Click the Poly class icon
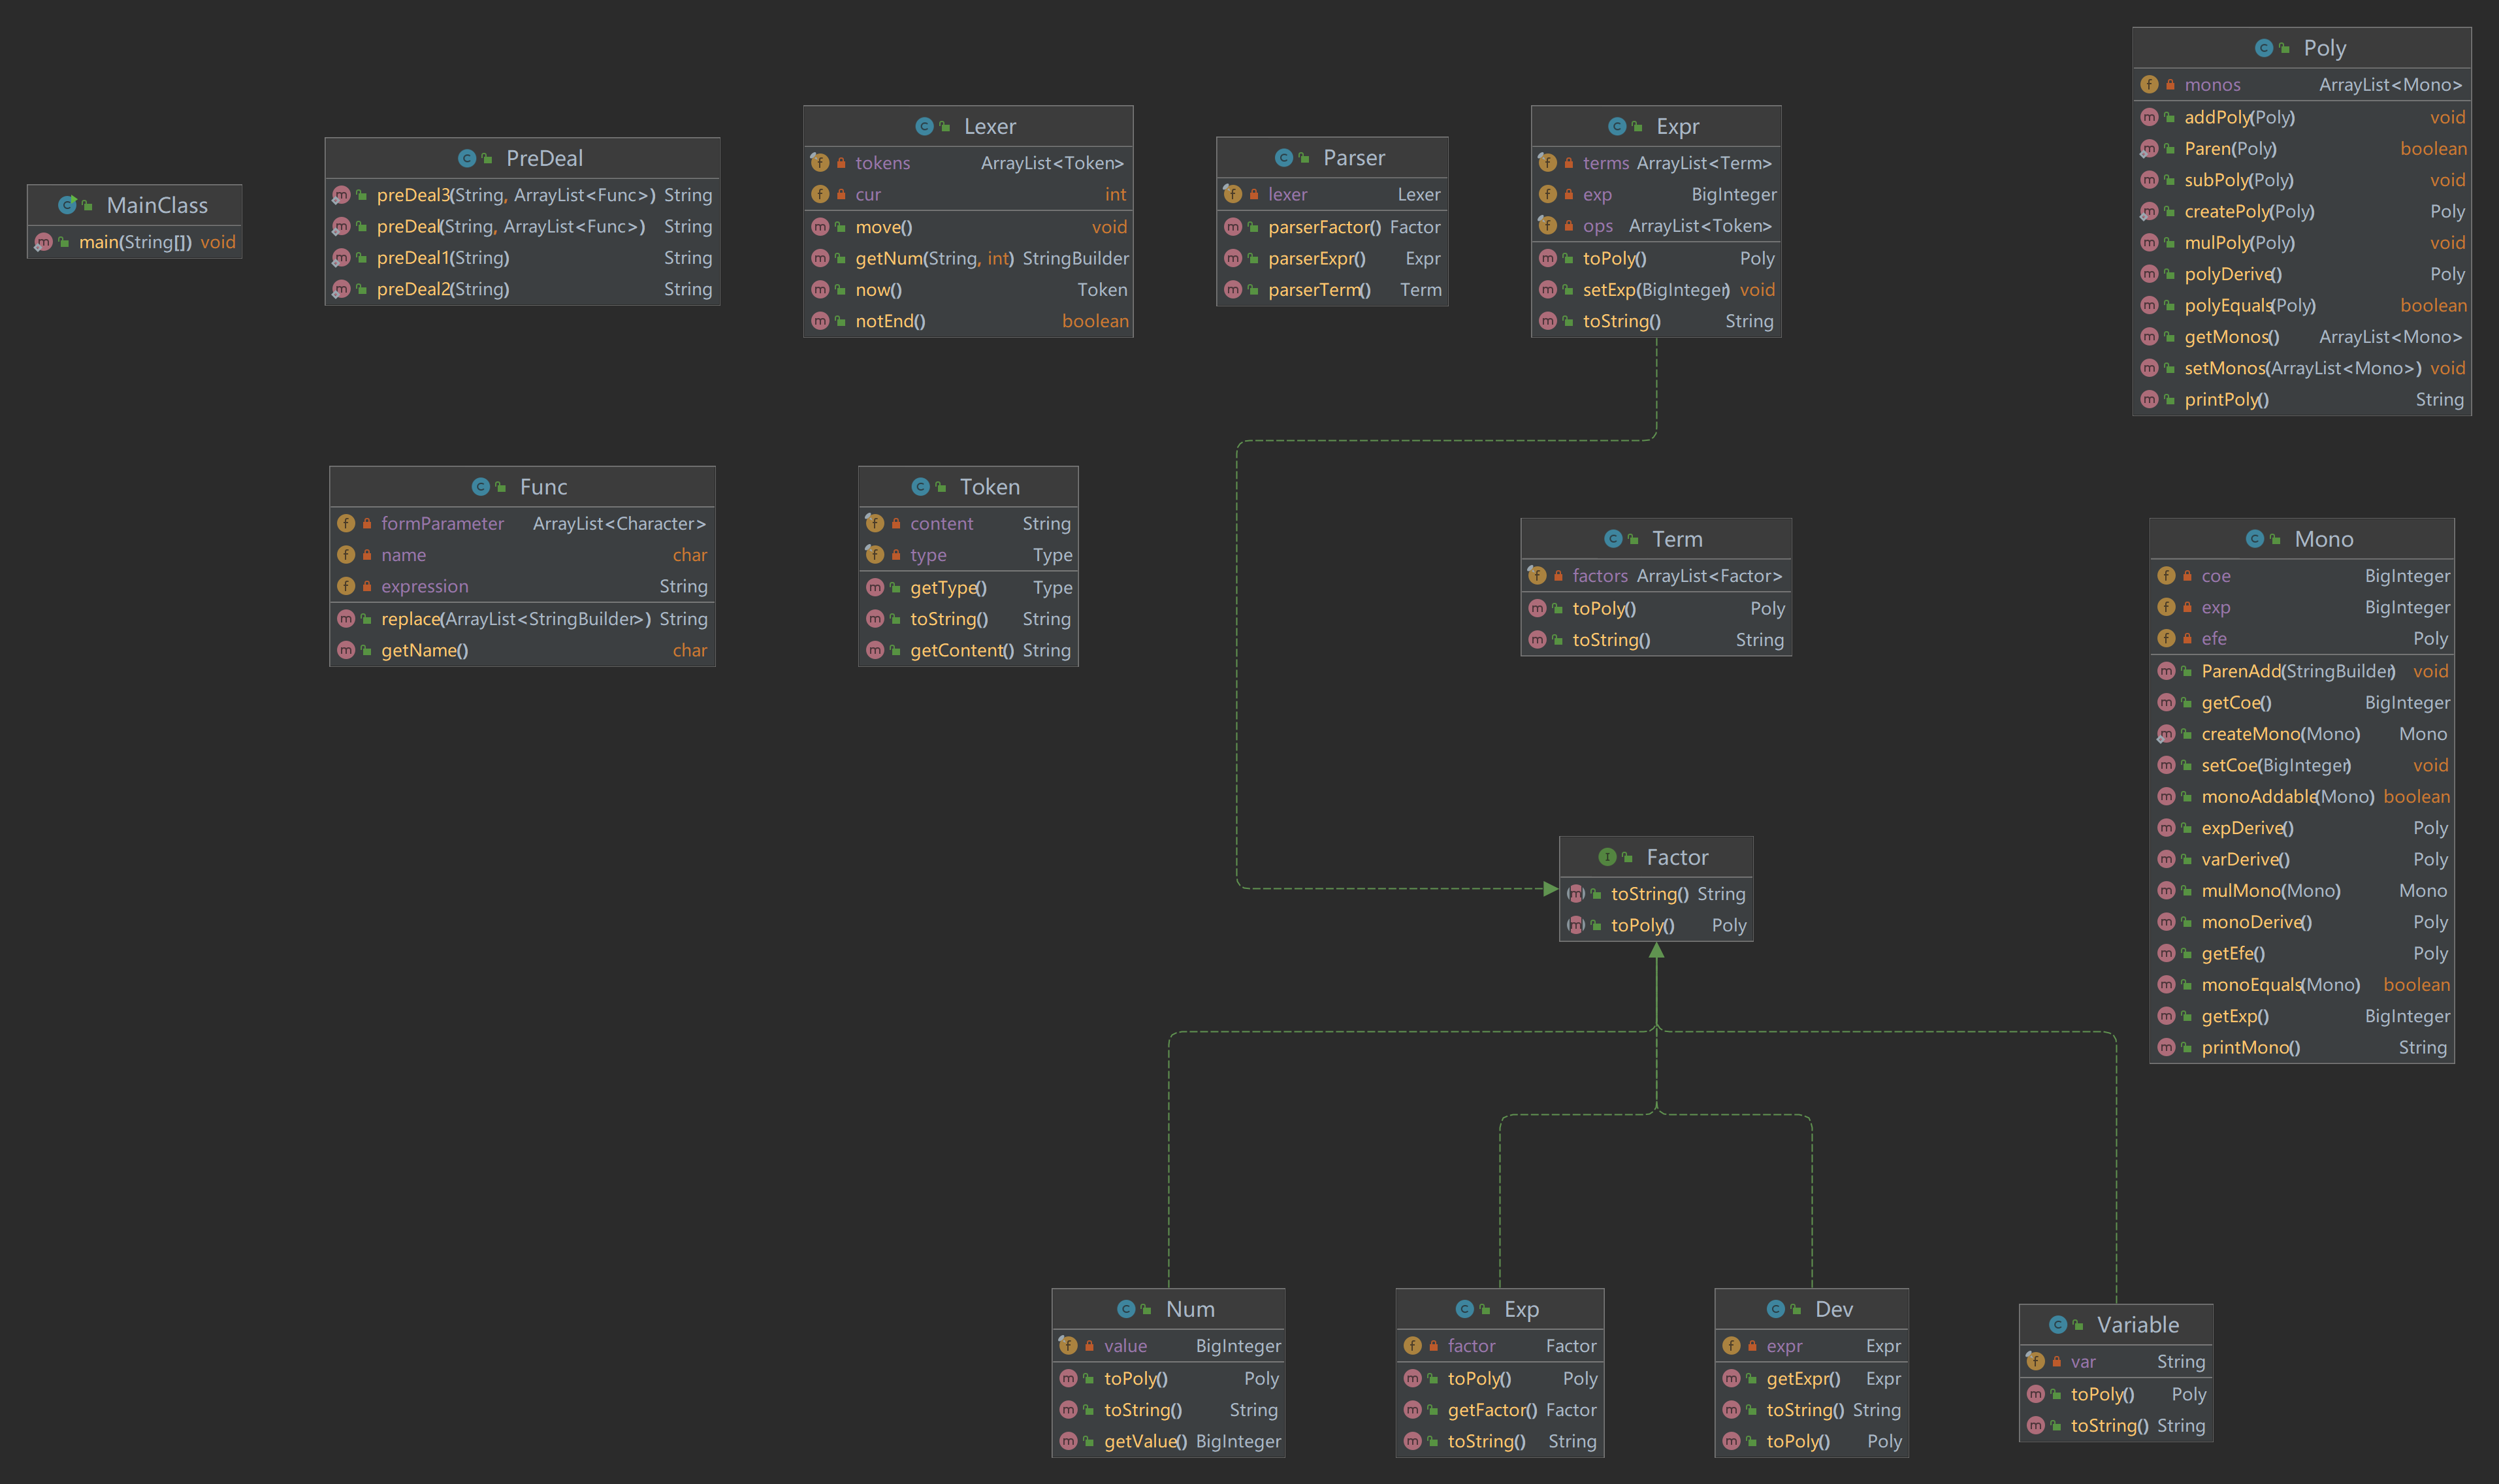The width and height of the screenshot is (2499, 1484). coord(2264,48)
